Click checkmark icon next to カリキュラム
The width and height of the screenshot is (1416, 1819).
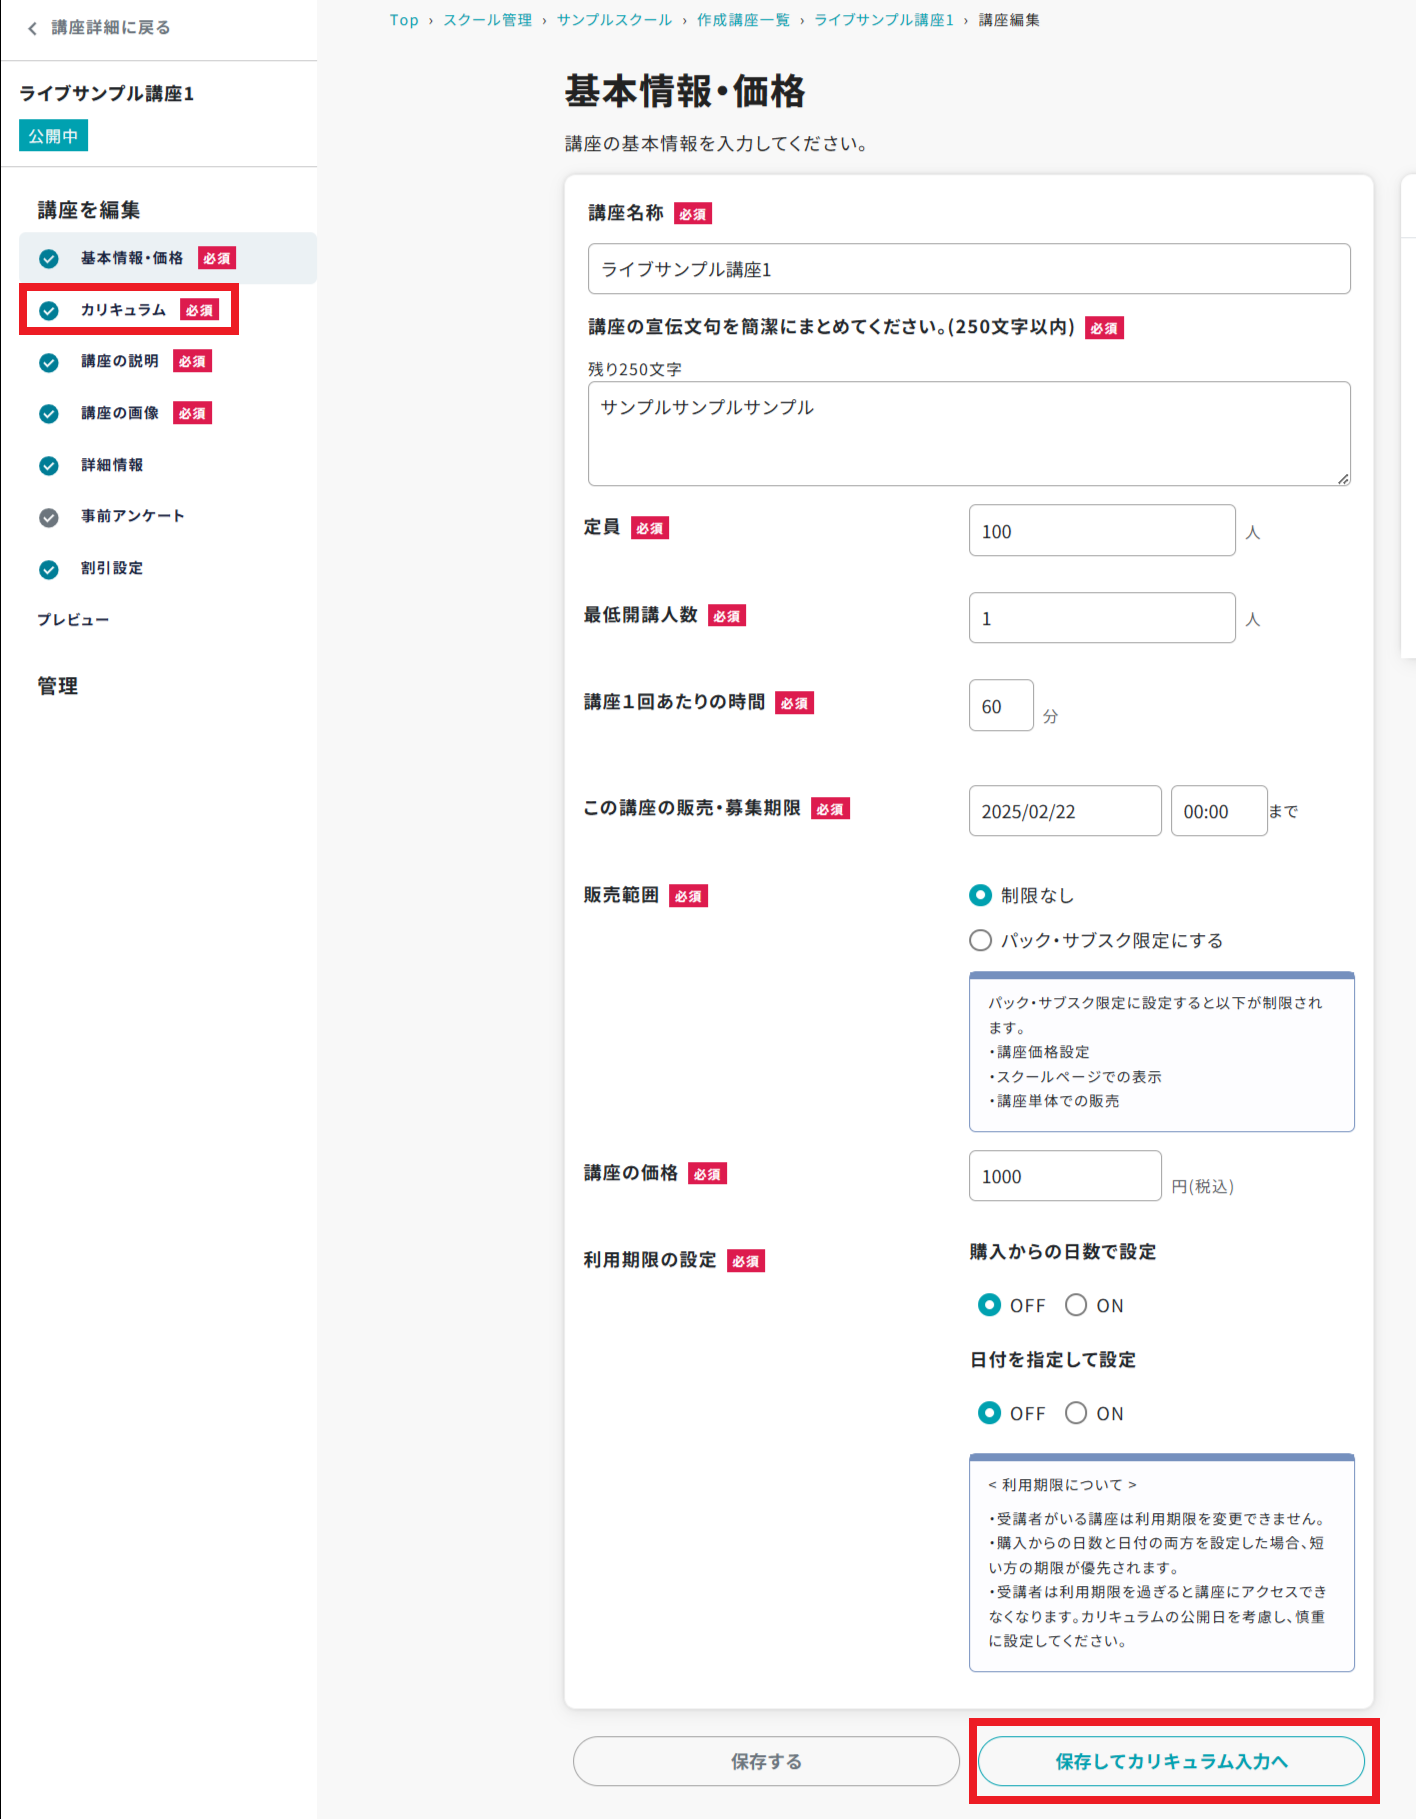coord(49,311)
